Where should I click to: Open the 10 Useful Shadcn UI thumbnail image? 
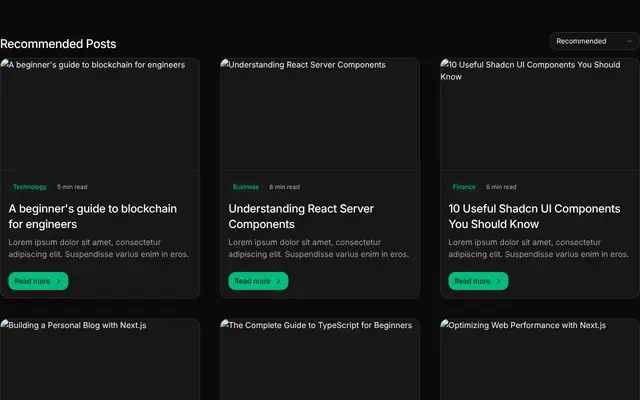pyautogui.click(x=540, y=114)
